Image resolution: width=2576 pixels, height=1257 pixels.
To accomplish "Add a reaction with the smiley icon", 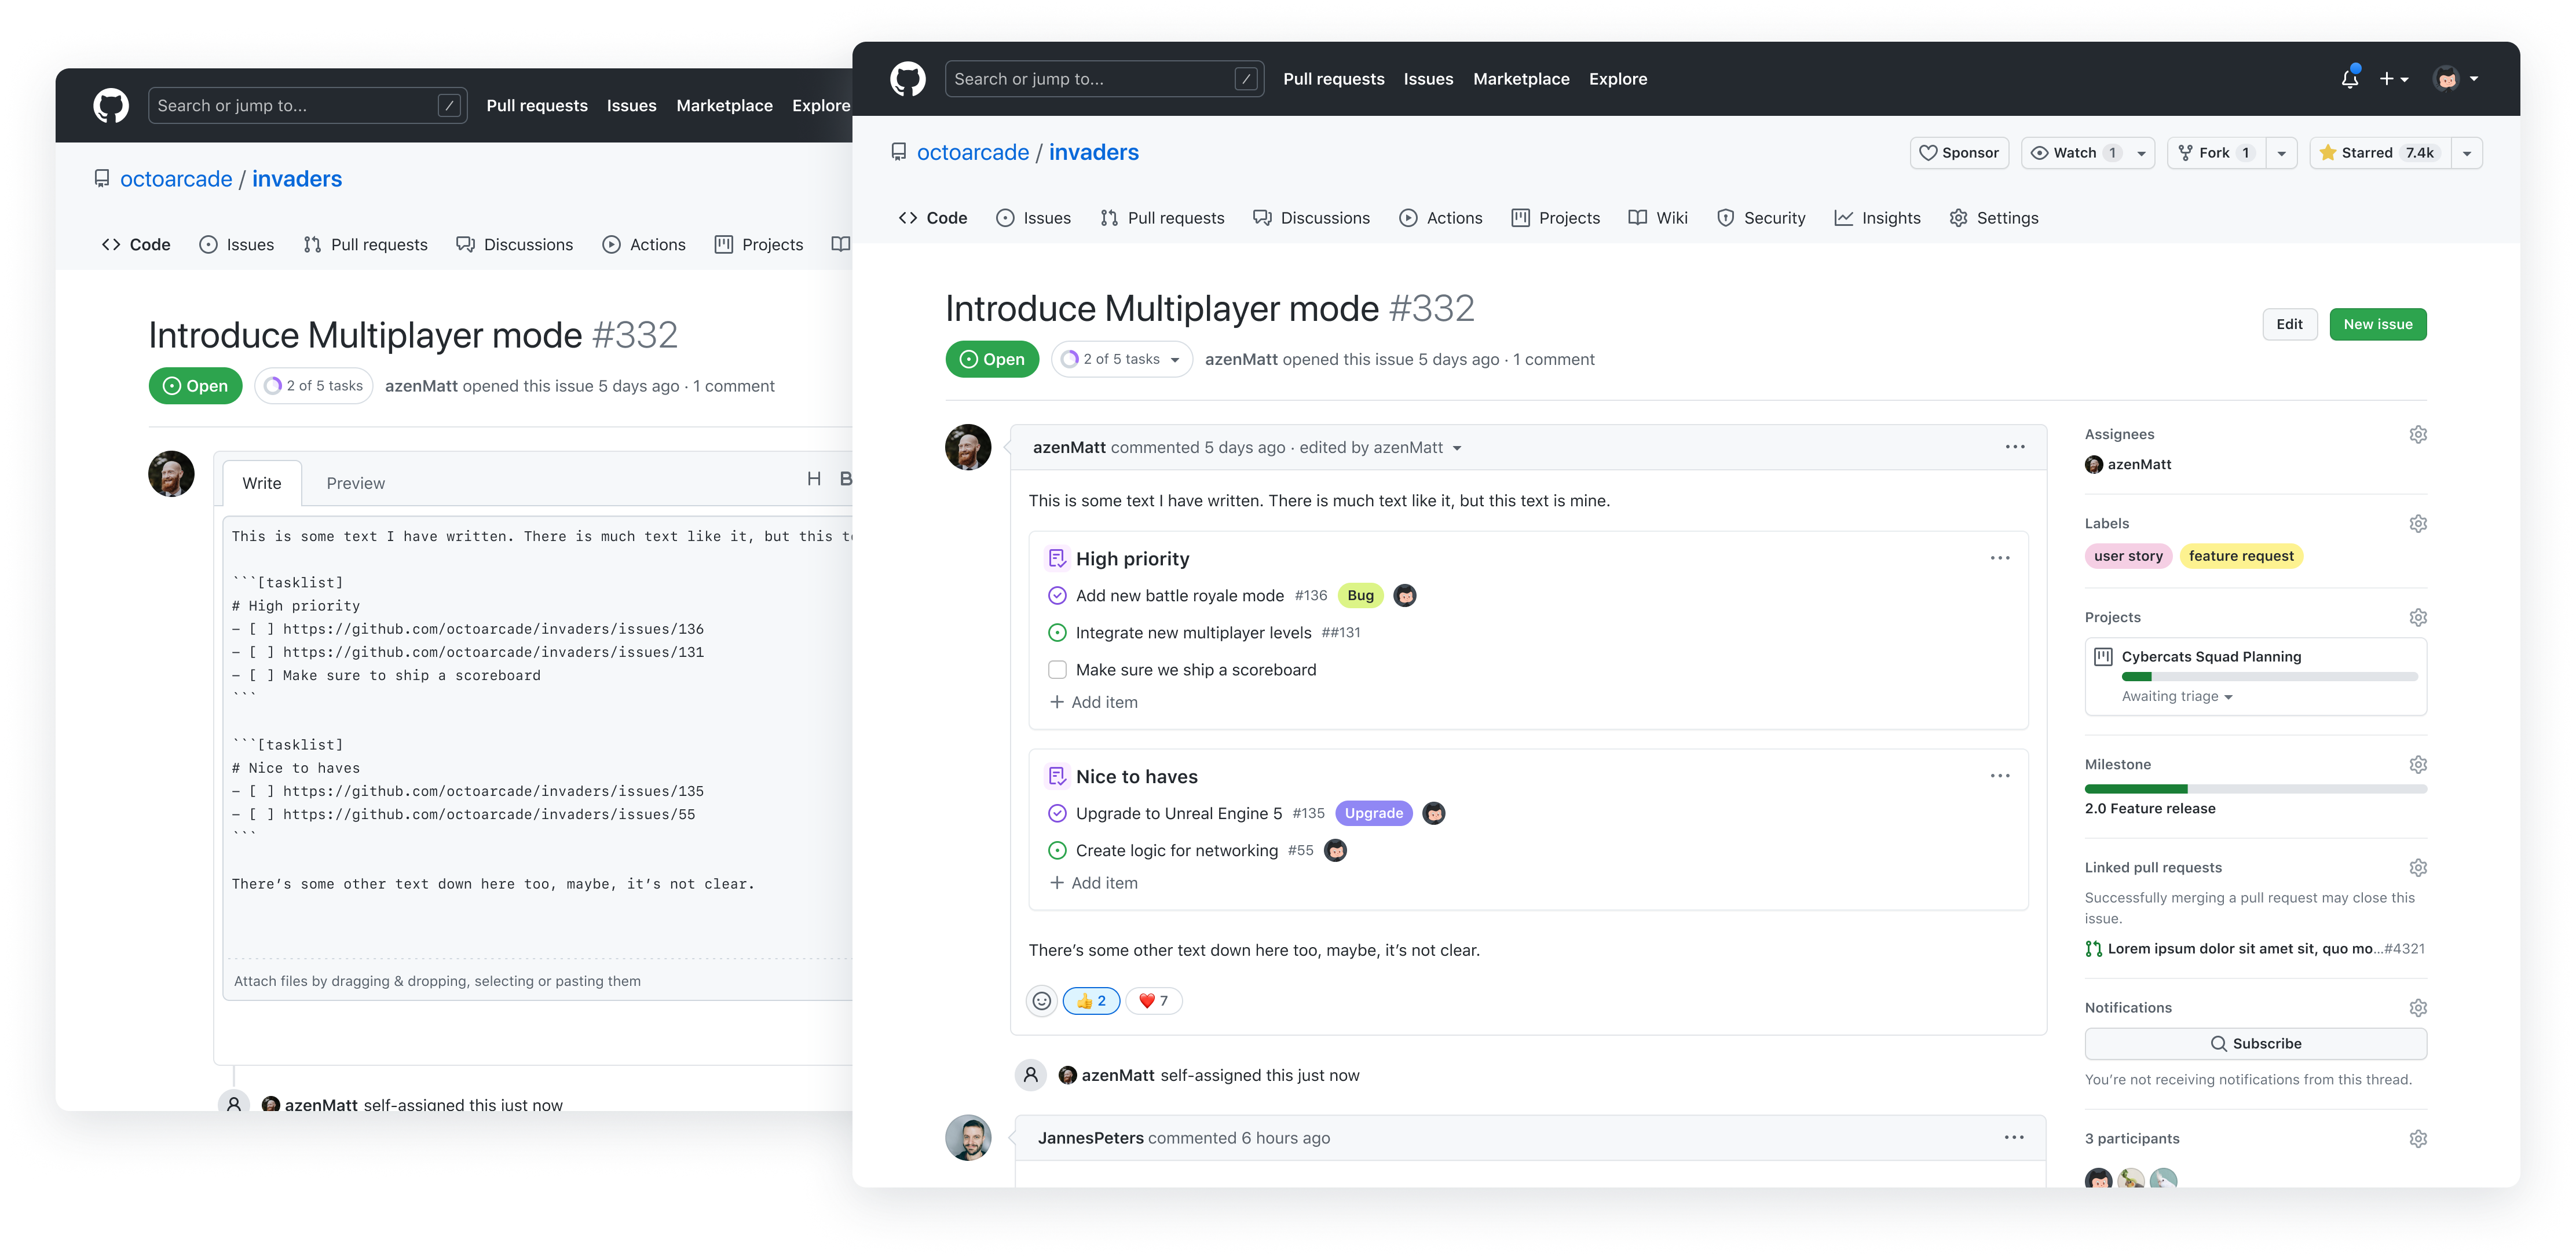I will click(1041, 1000).
